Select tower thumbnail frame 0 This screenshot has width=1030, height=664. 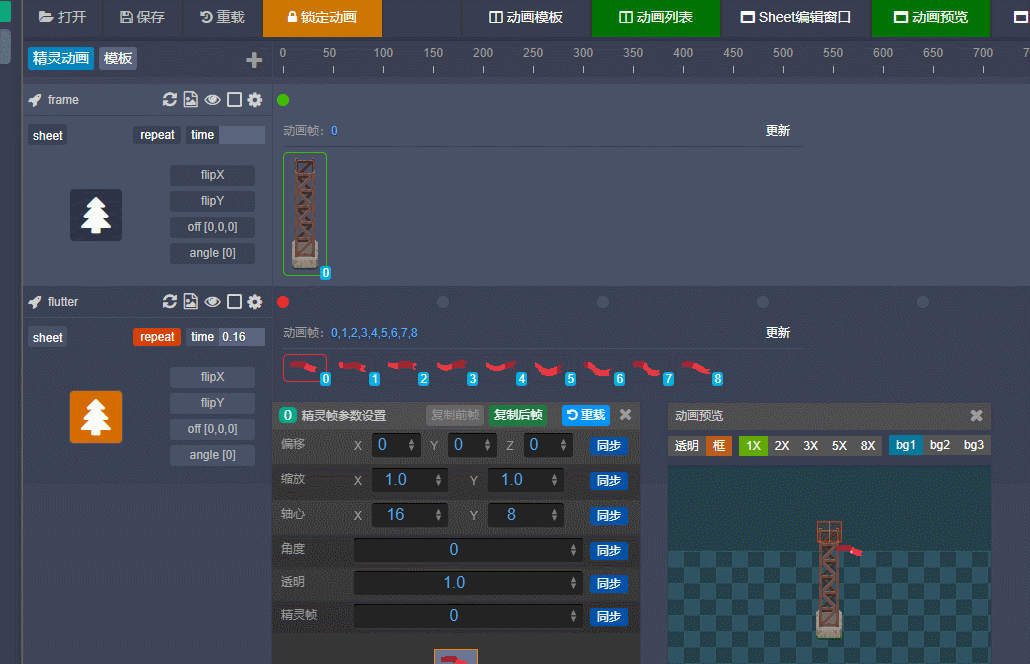point(305,214)
